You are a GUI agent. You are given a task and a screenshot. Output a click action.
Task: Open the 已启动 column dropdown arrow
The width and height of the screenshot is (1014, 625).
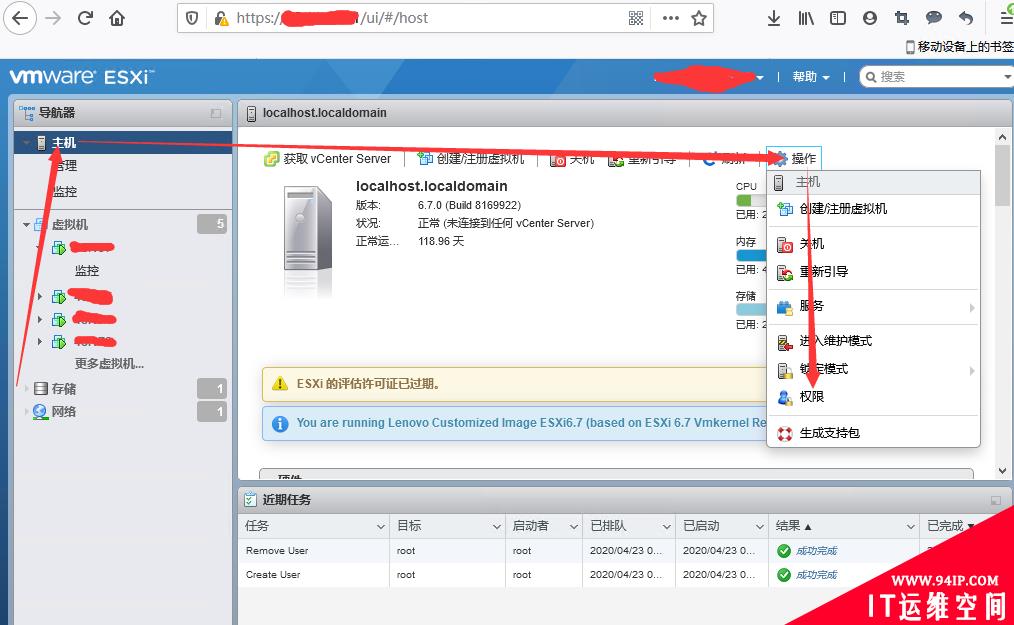pos(760,527)
